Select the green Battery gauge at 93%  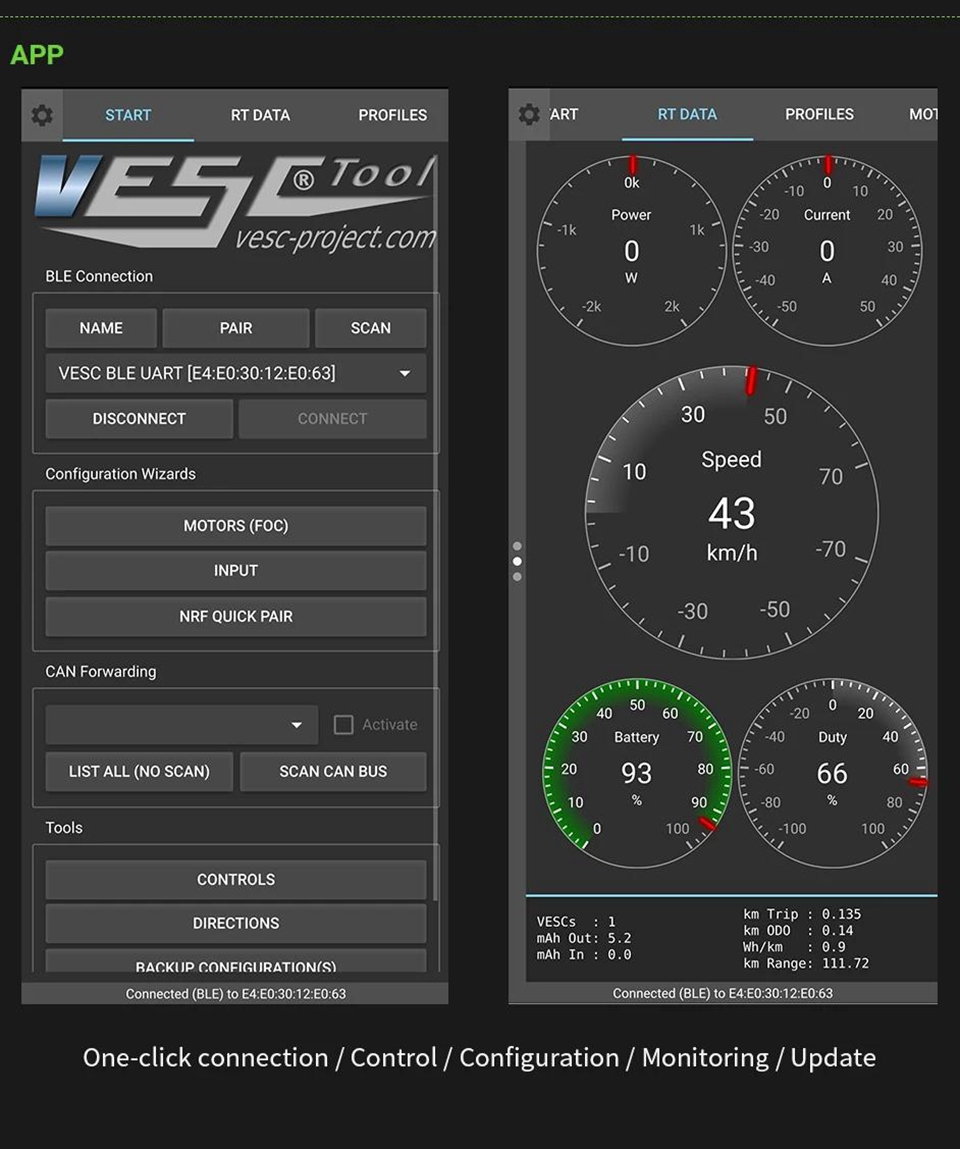pos(637,773)
